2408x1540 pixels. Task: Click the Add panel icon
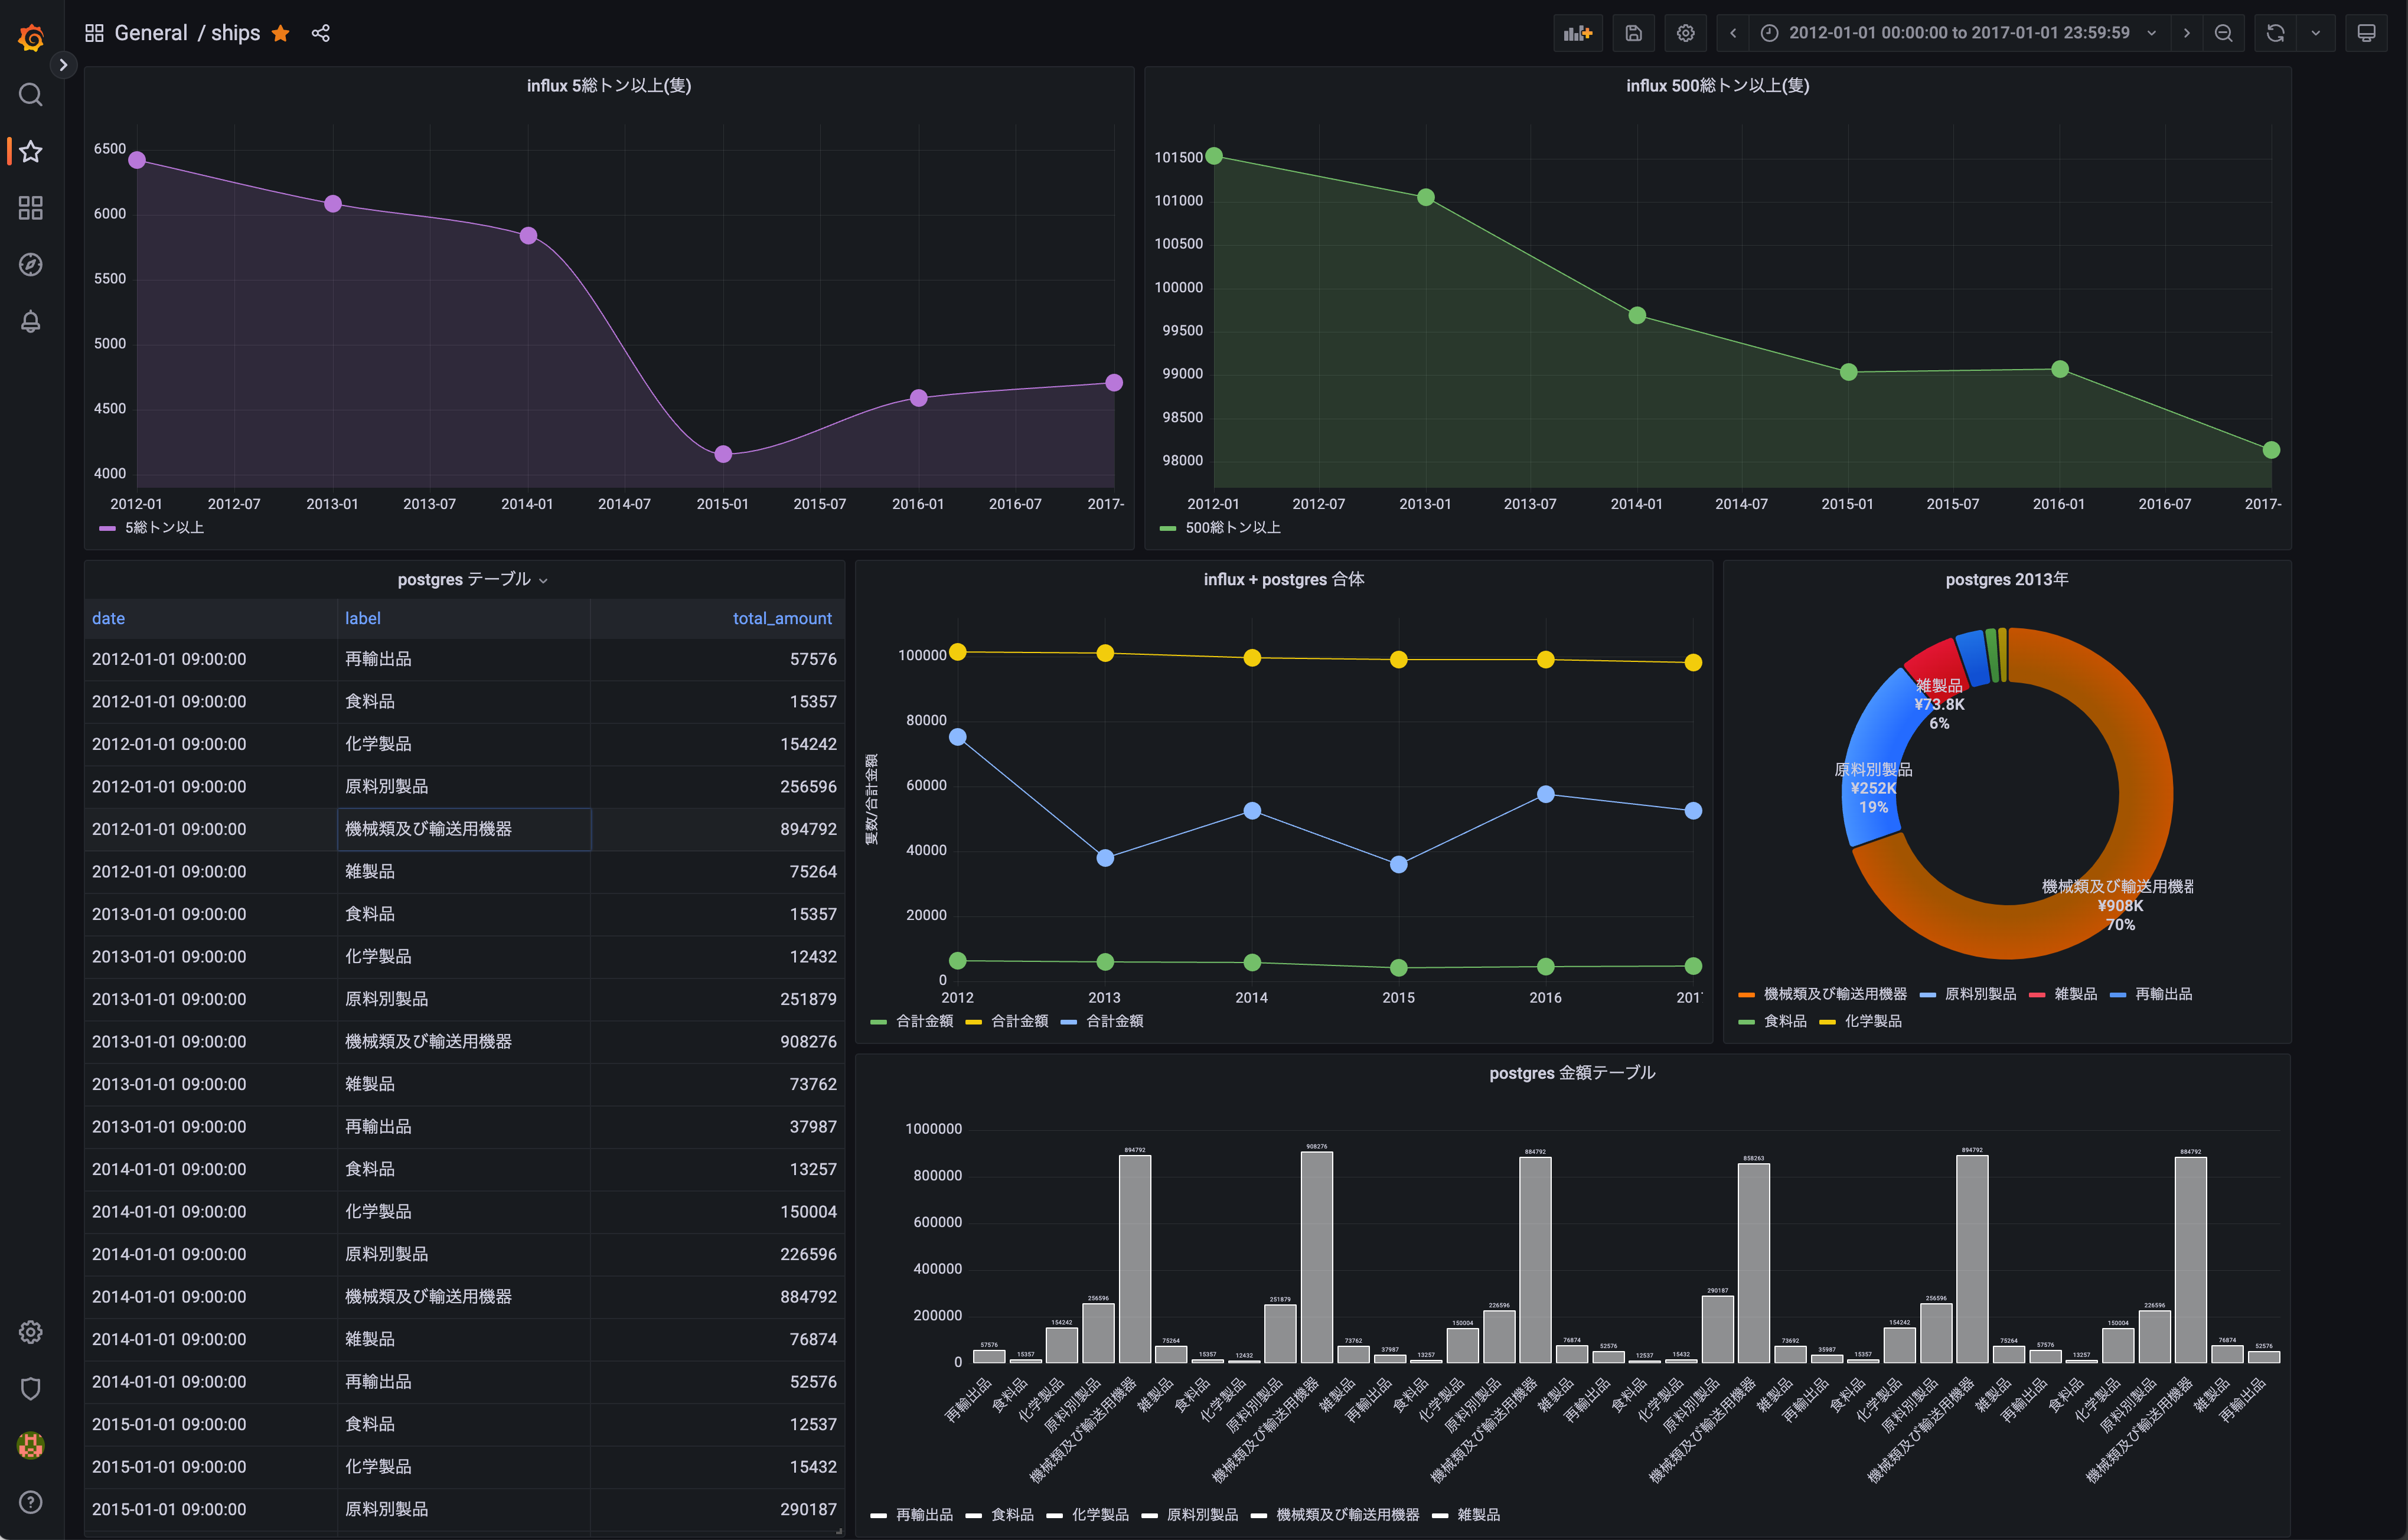point(1577,33)
